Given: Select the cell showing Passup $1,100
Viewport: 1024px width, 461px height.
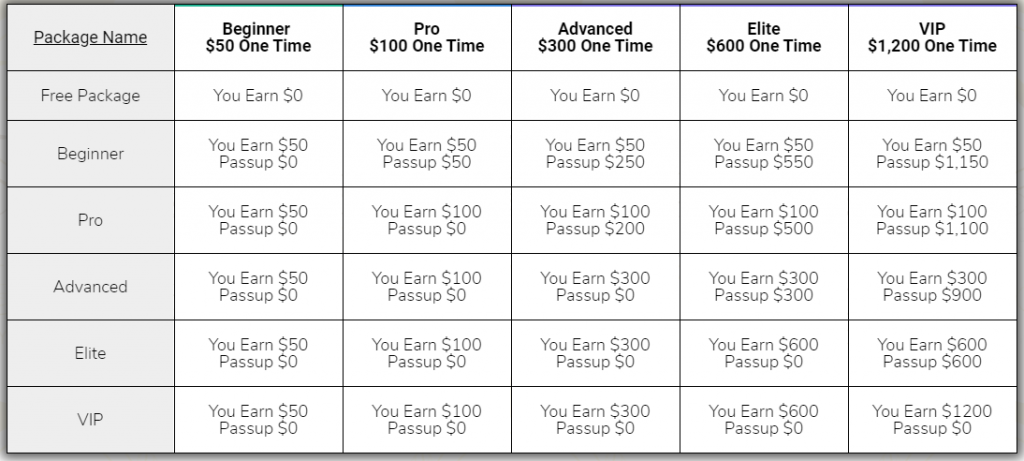Looking at the screenshot, I should [932, 229].
